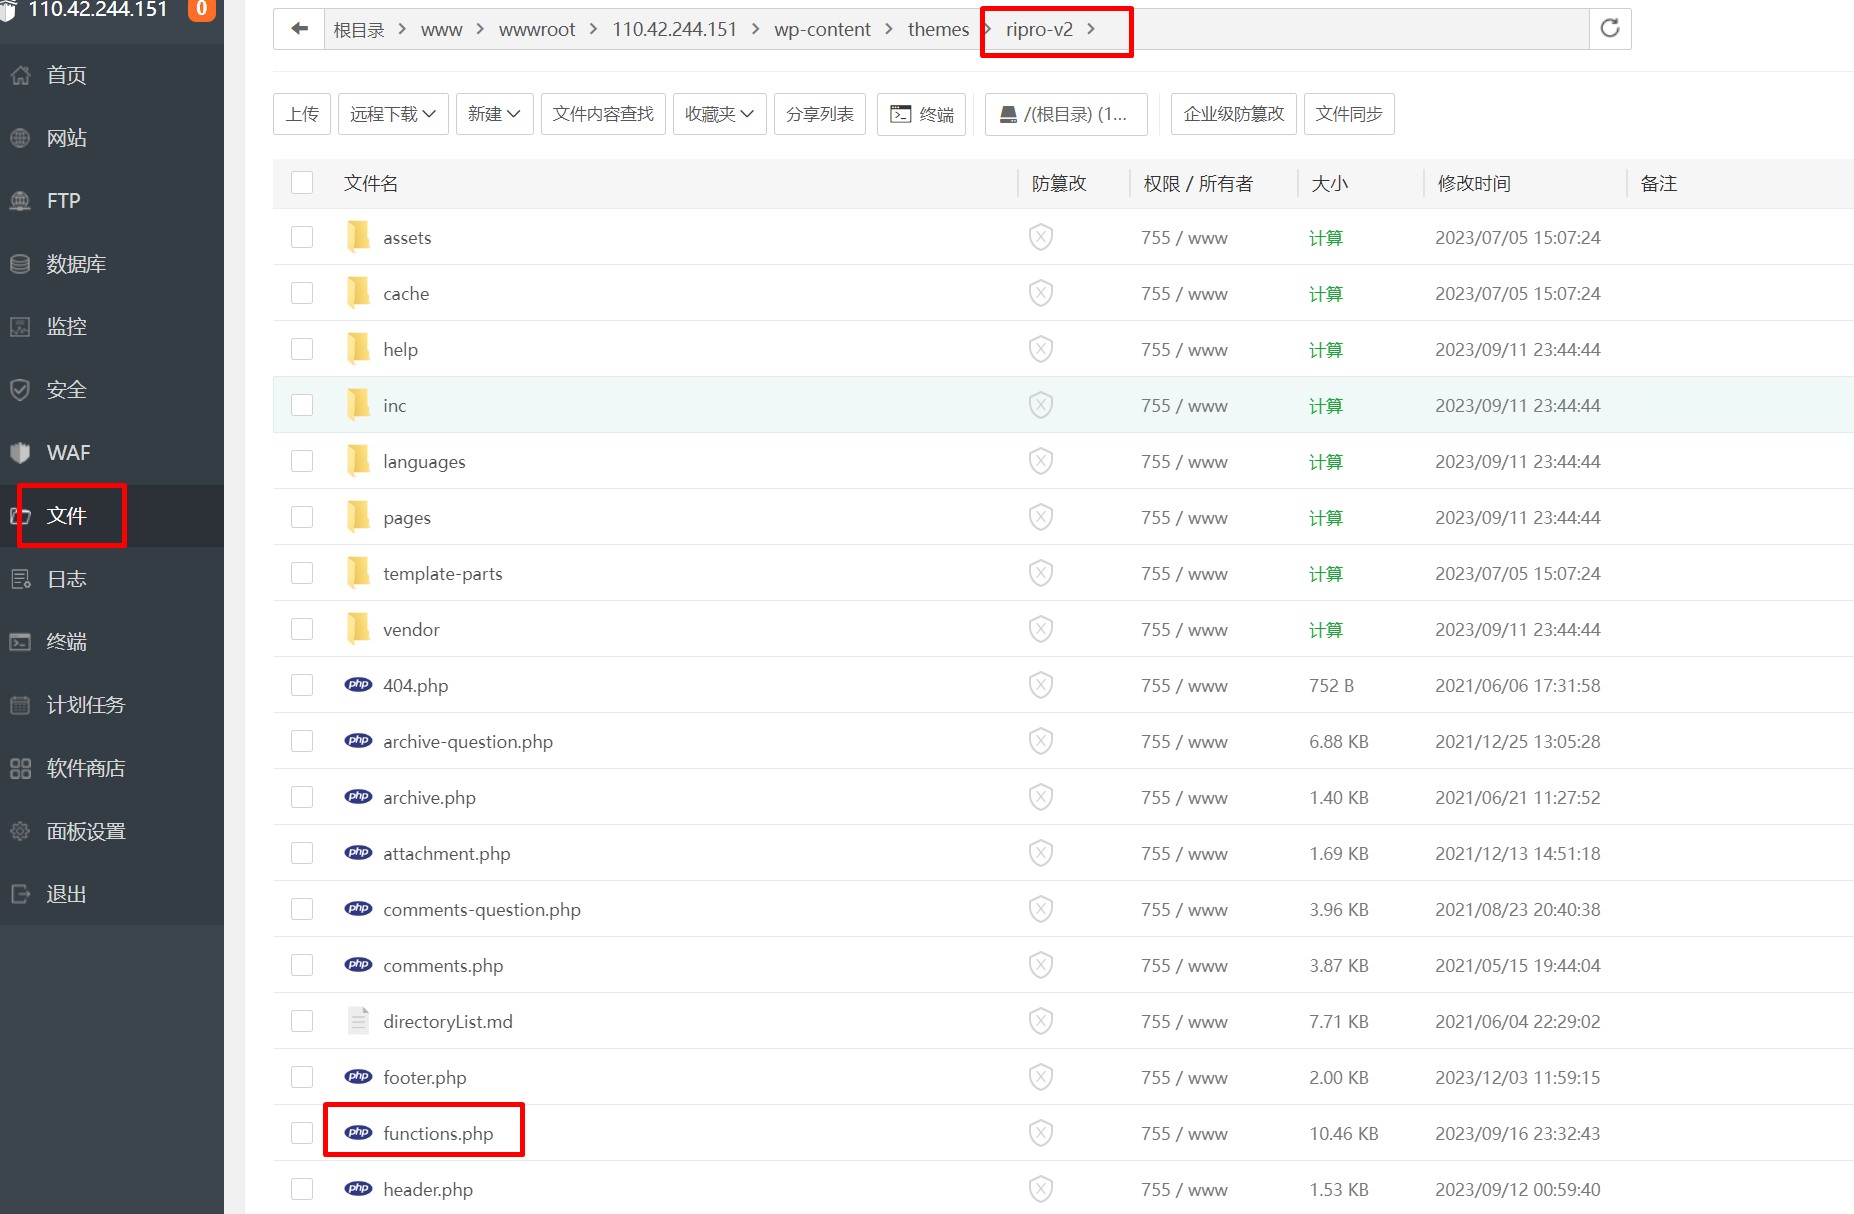Toggle the select-all checkbox in header
This screenshot has width=1854, height=1214.
[x=302, y=183]
